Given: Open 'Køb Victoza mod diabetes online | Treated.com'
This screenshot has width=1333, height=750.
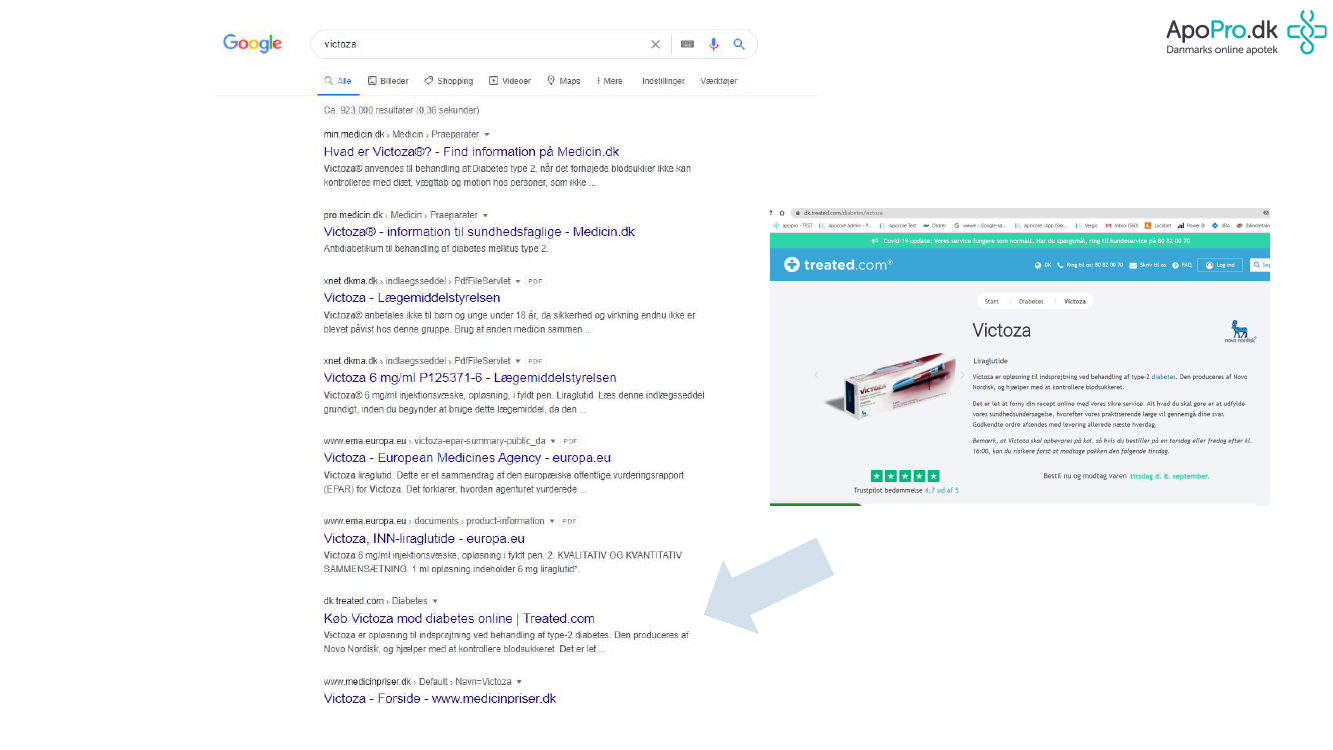Looking at the screenshot, I should pyautogui.click(x=459, y=619).
